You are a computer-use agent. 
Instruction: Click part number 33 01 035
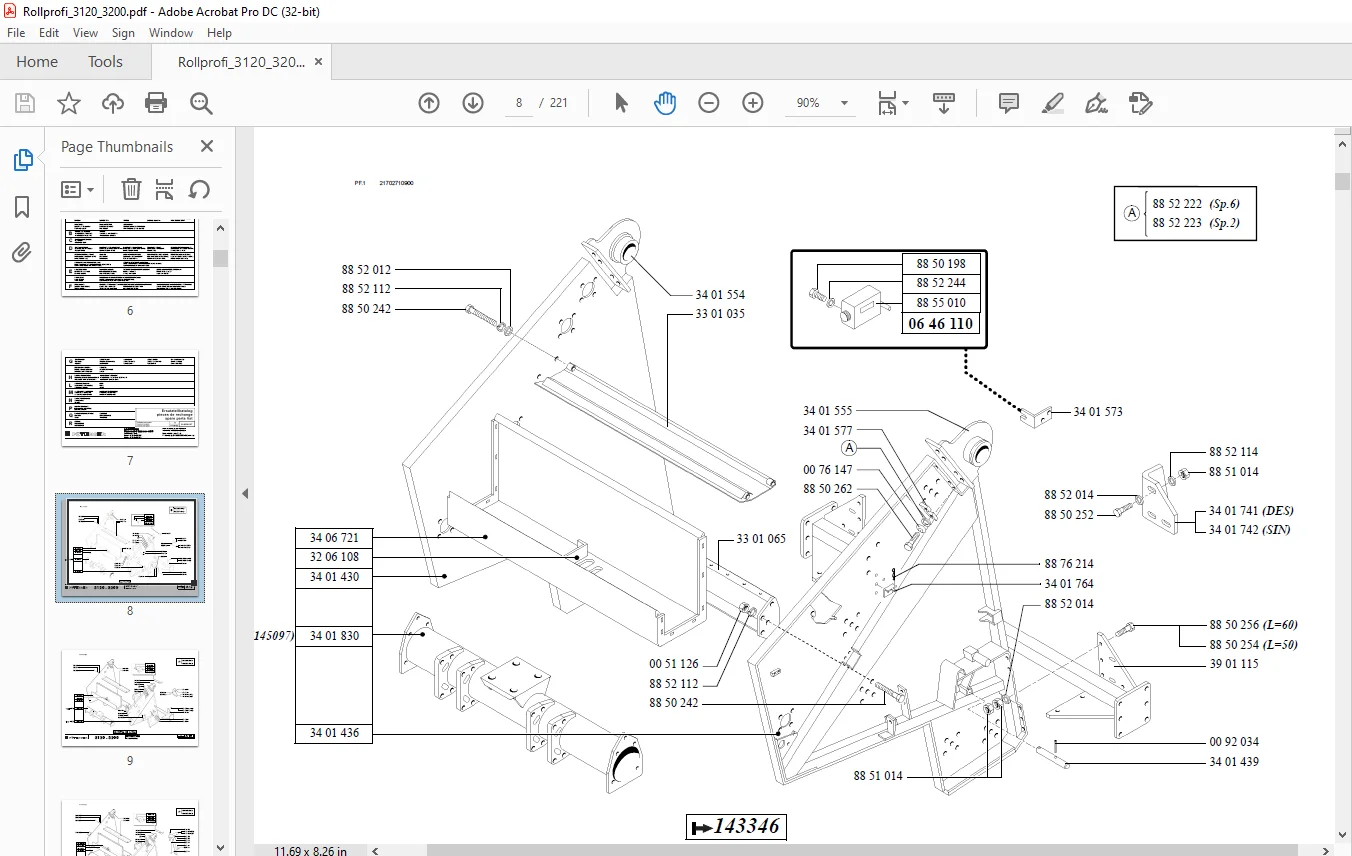point(720,314)
